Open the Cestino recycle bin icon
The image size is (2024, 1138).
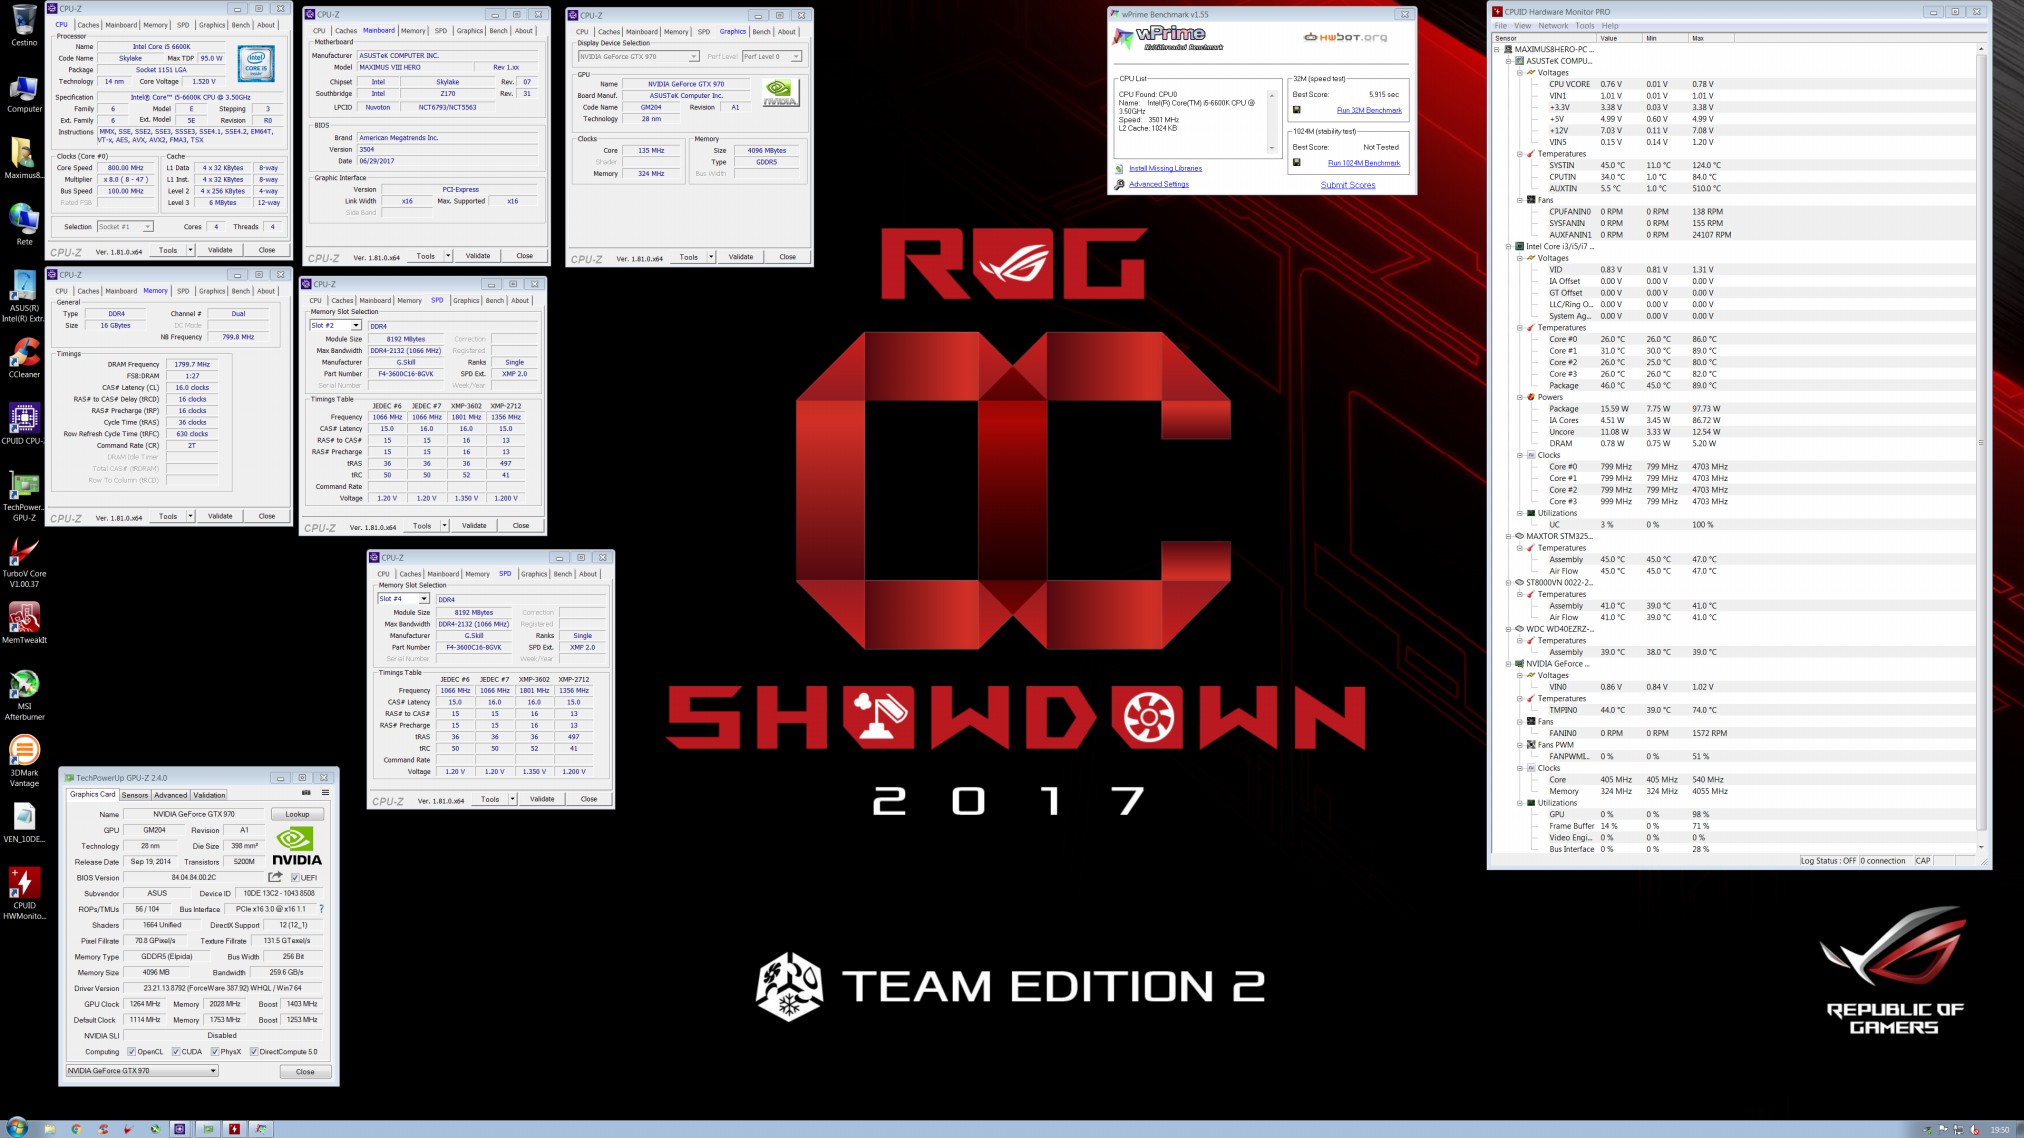point(24,25)
